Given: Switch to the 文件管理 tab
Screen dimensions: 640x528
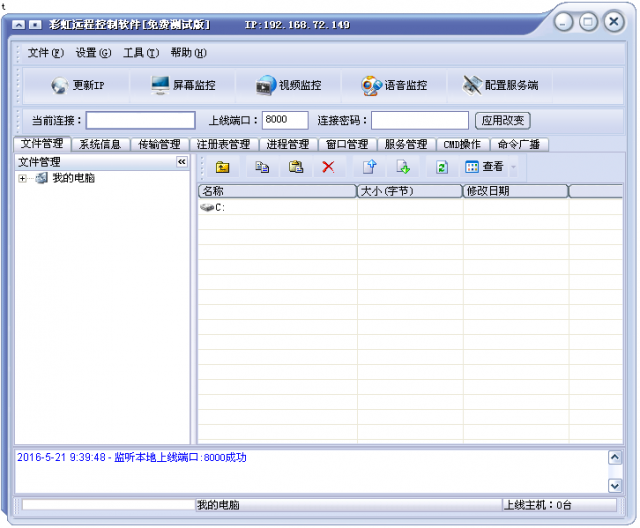Looking at the screenshot, I should click(x=42, y=144).
